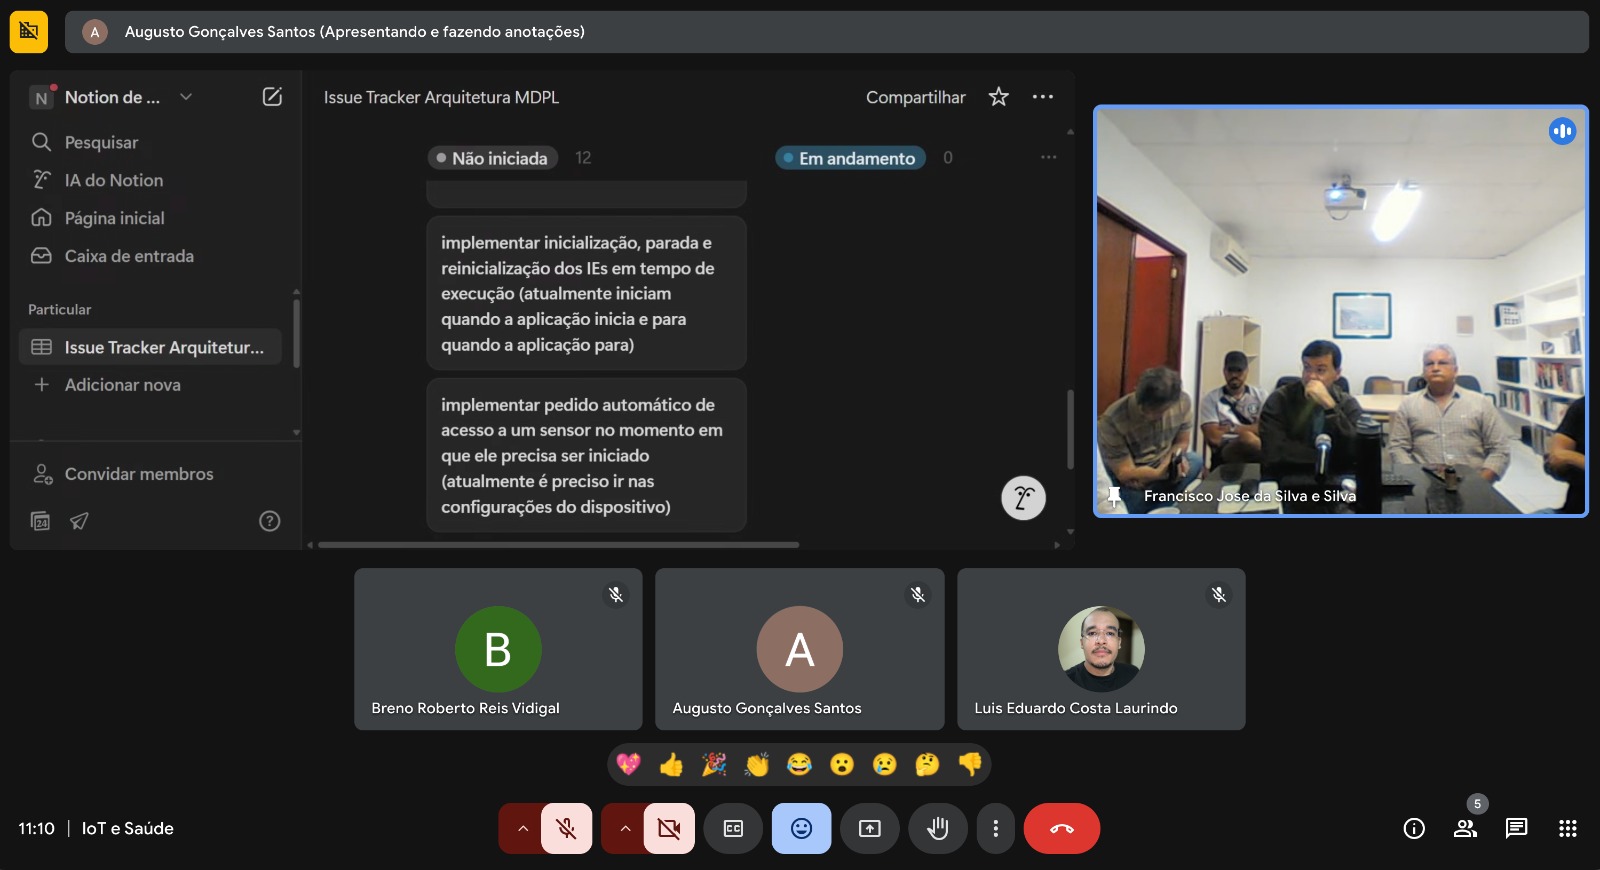The width and height of the screenshot is (1600, 870).
Task: Send the surprised face reaction
Action: (x=842, y=765)
